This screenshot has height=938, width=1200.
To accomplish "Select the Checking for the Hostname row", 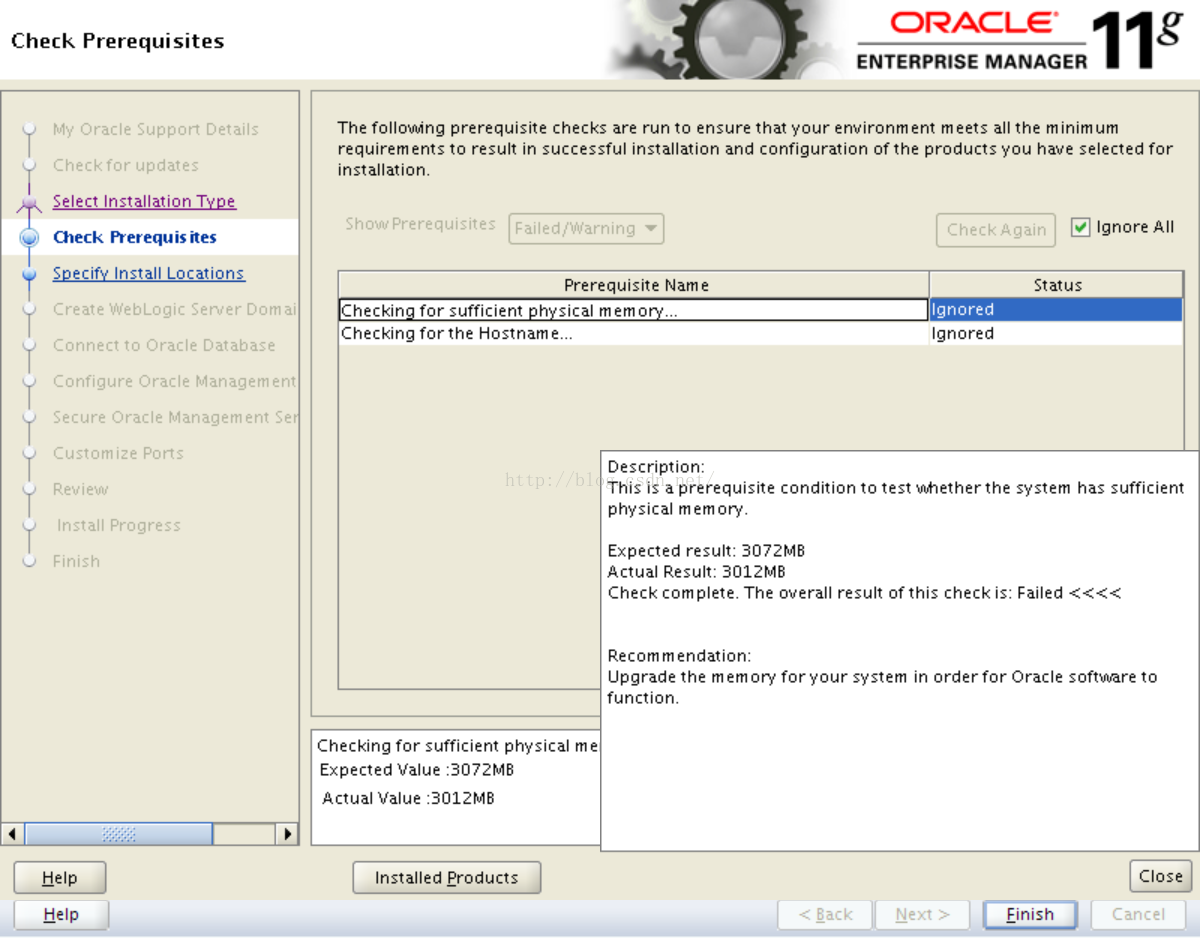I will 760,333.
